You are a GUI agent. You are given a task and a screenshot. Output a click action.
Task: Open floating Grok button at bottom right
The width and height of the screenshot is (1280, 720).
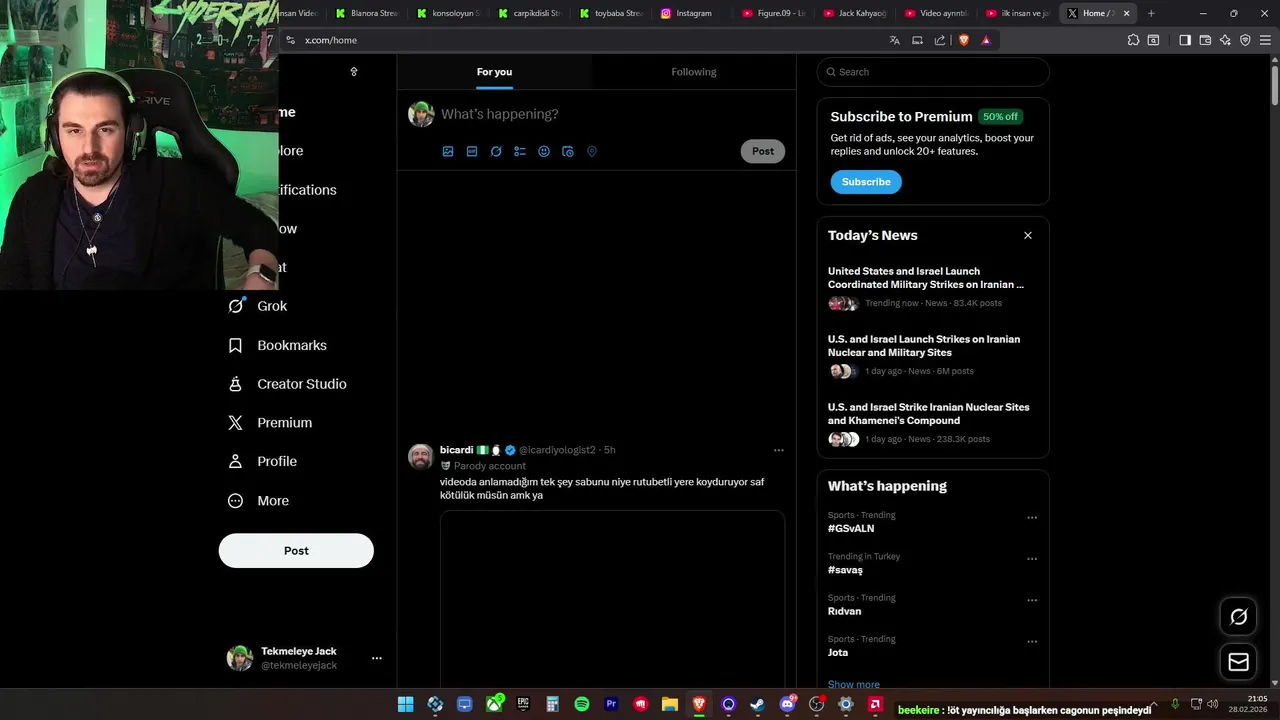point(1238,617)
